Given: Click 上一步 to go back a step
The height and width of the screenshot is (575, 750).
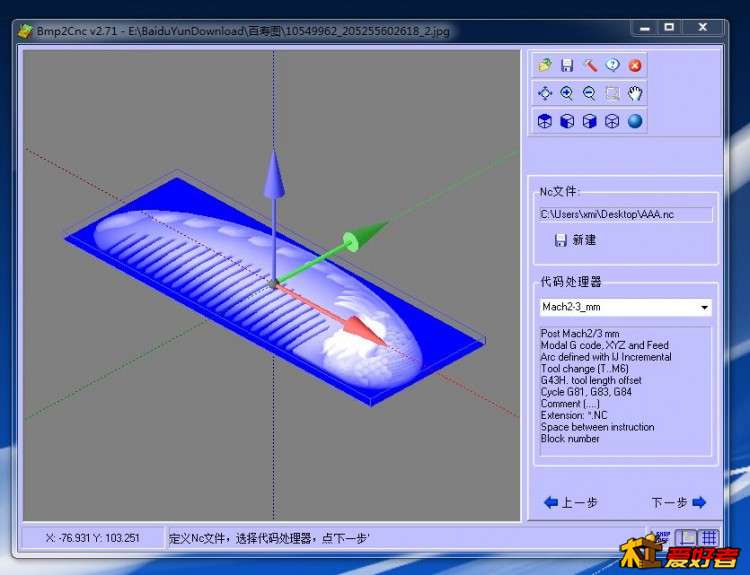Looking at the screenshot, I should pos(571,503).
